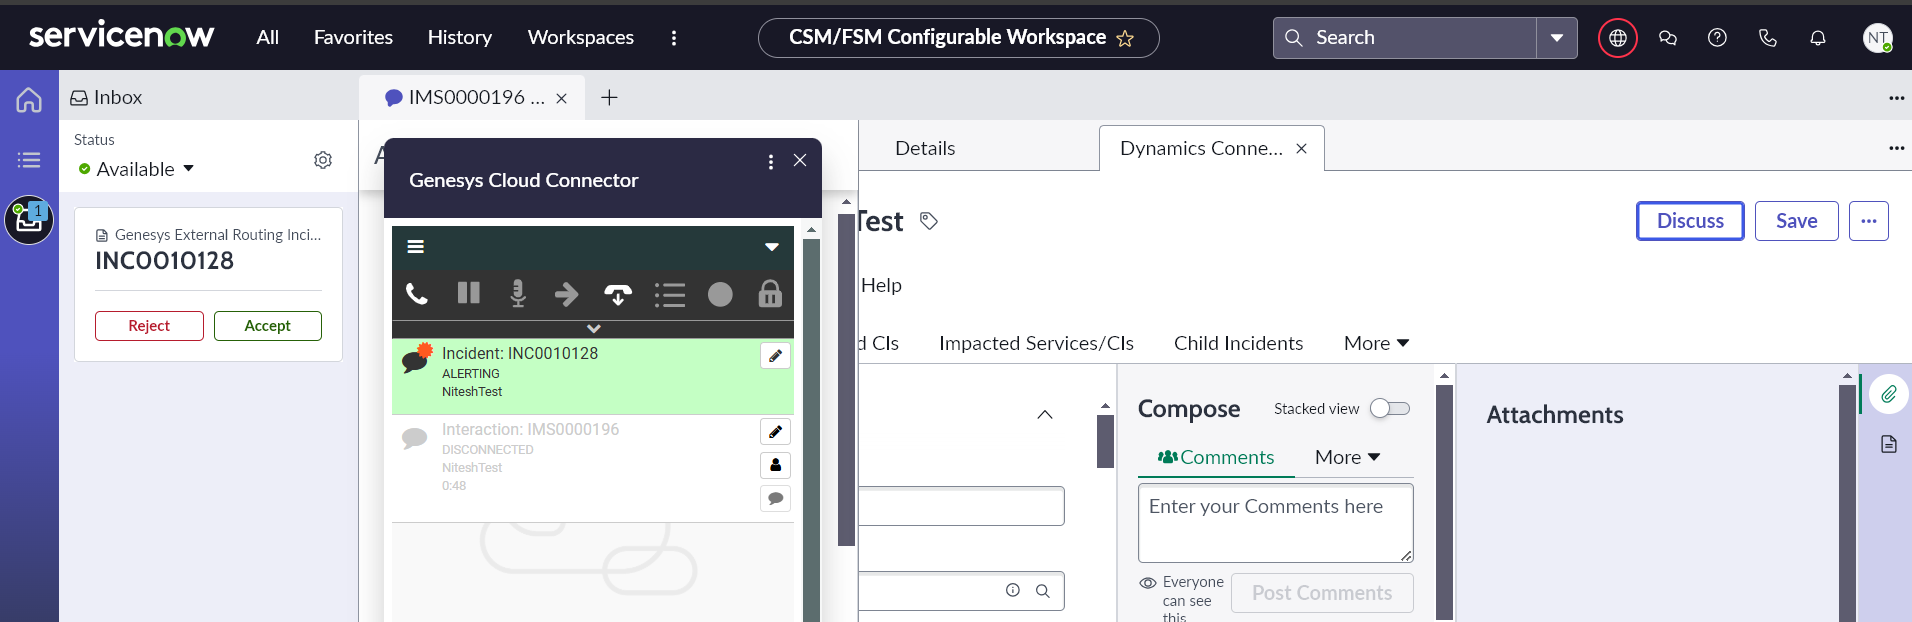Switch to the Details tab

pos(925,148)
